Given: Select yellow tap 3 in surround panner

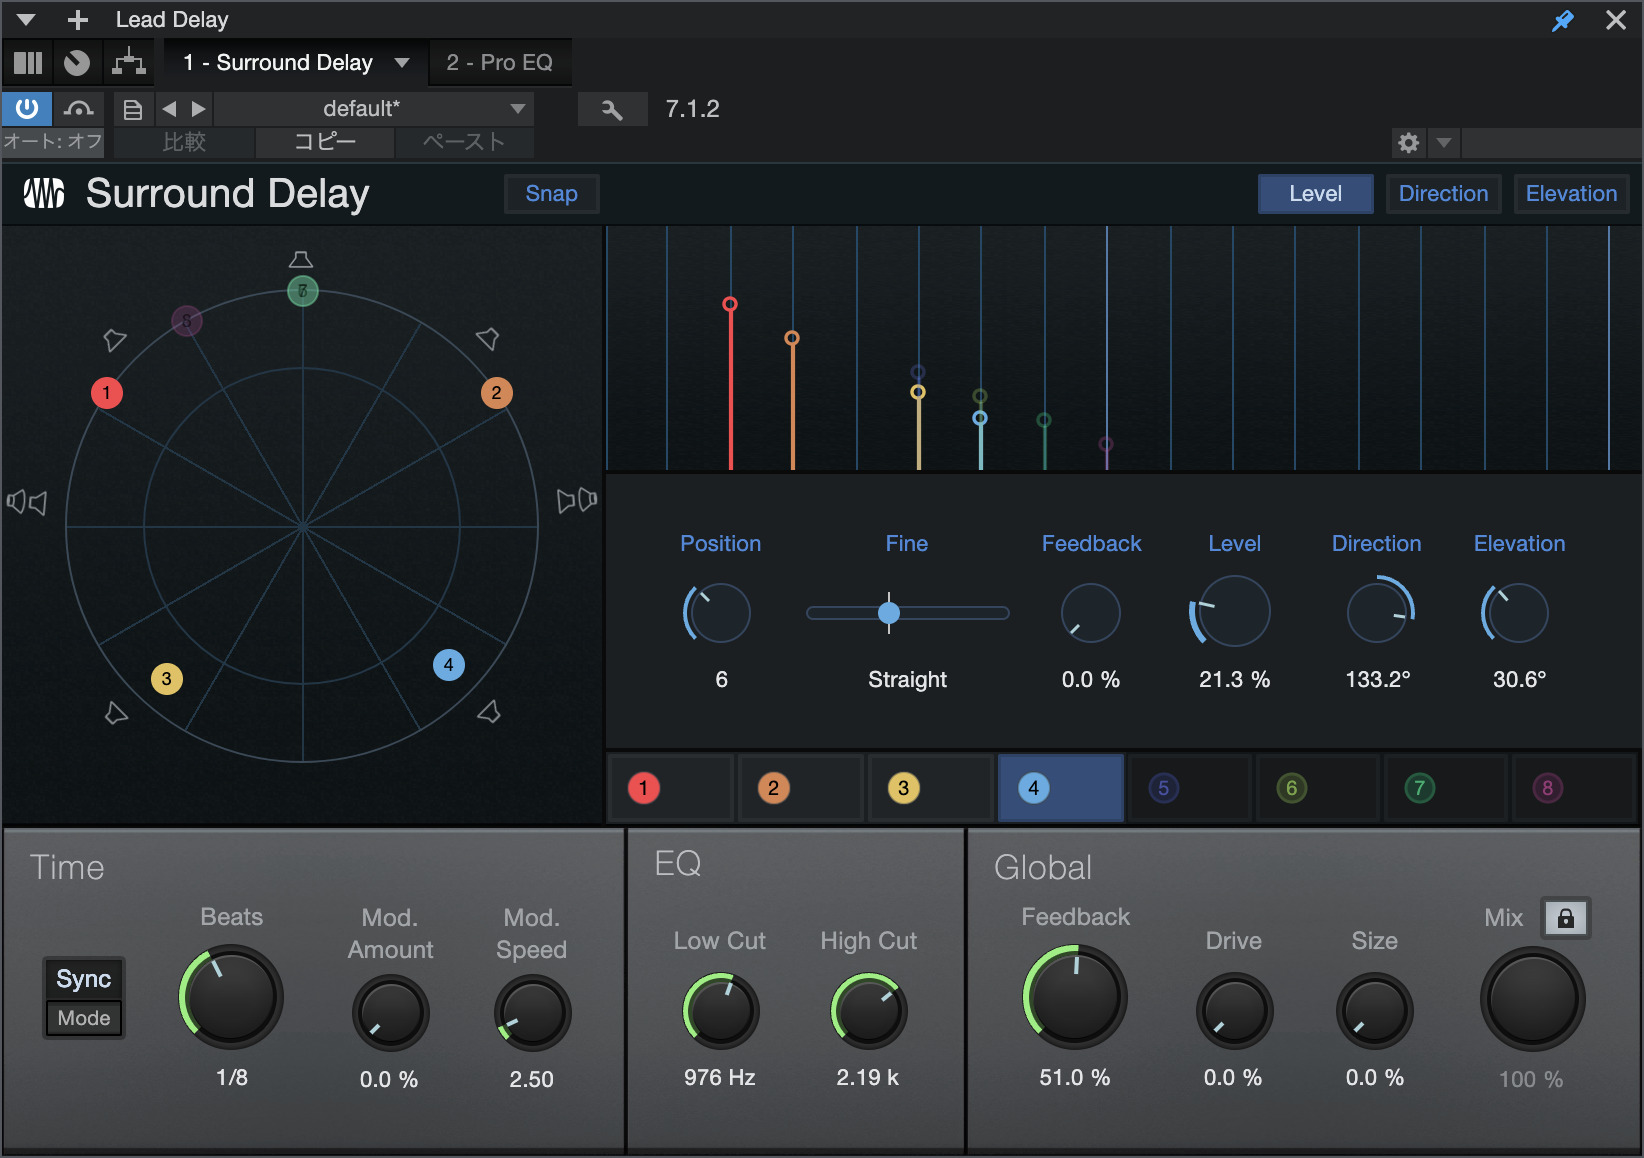Looking at the screenshot, I should 167,679.
